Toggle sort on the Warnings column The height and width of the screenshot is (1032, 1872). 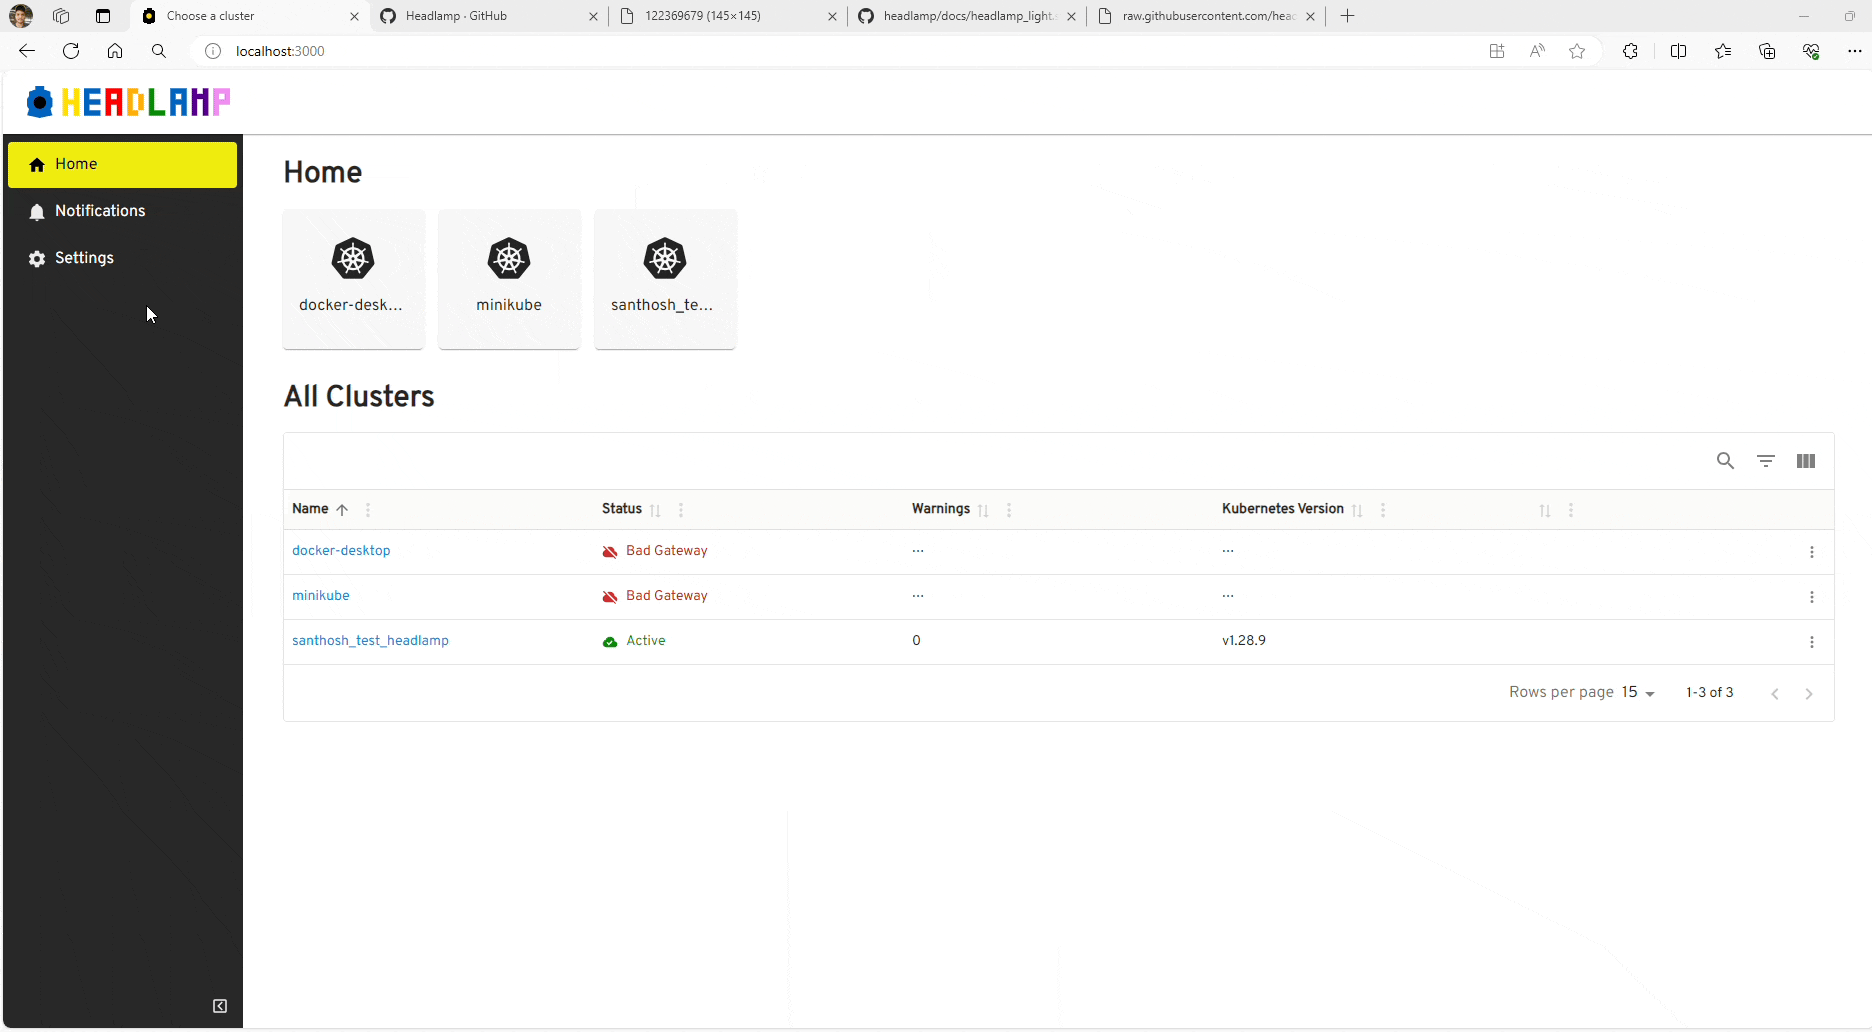[982, 510]
